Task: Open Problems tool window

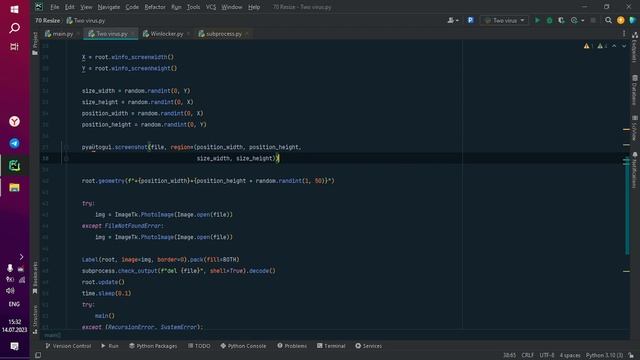Action: (x=292, y=346)
